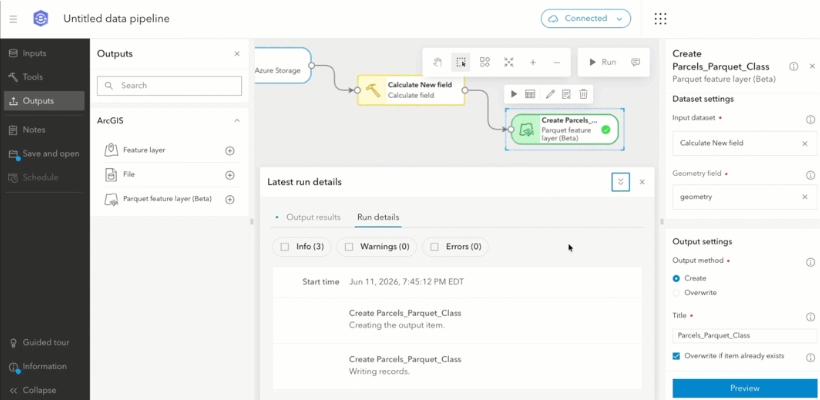Delete the node with the trash icon
The image size is (820, 400).
pyautogui.click(x=584, y=94)
